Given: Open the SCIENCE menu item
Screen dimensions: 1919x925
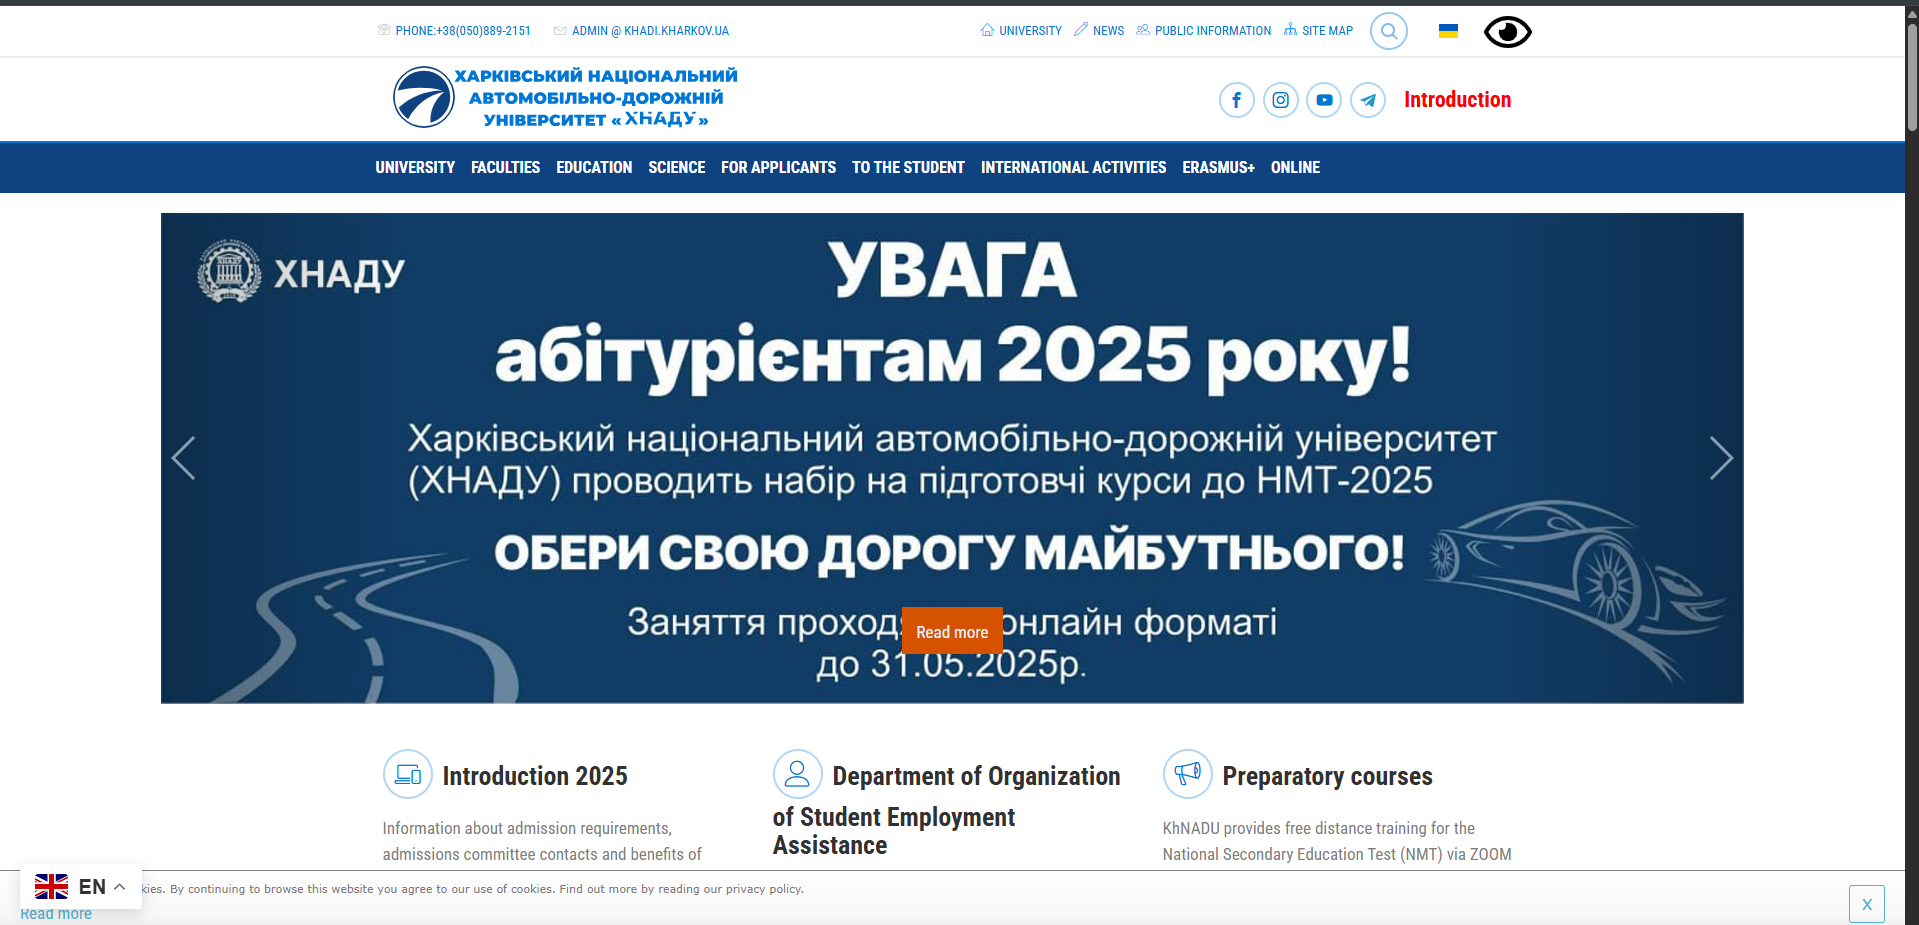Looking at the screenshot, I should tap(676, 167).
